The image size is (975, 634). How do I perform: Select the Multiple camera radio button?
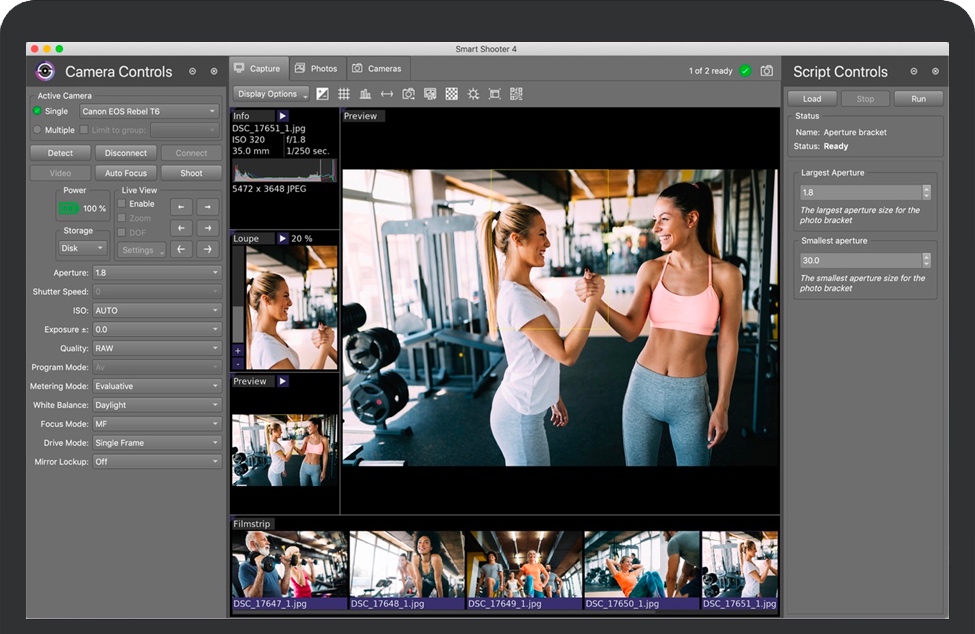(x=38, y=130)
